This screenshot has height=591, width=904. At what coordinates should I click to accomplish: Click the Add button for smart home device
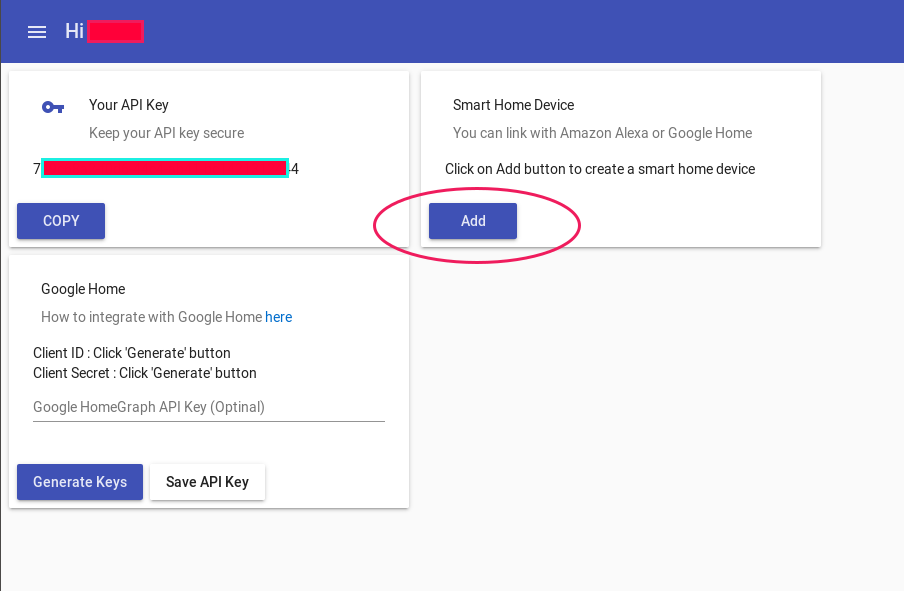point(472,221)
